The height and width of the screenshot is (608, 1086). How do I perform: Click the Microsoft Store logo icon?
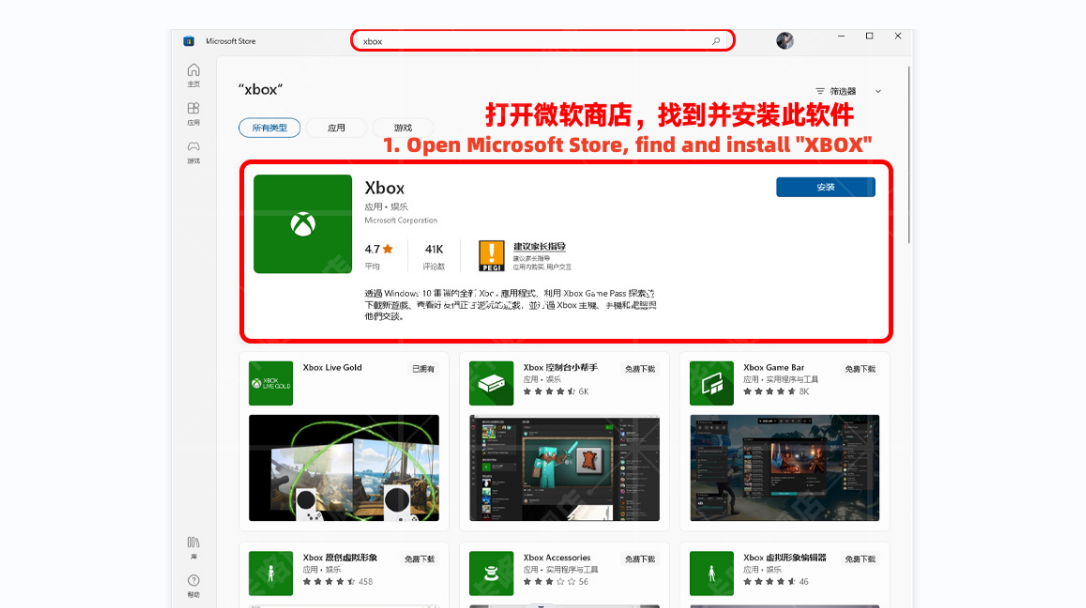(x=188, y=41)
